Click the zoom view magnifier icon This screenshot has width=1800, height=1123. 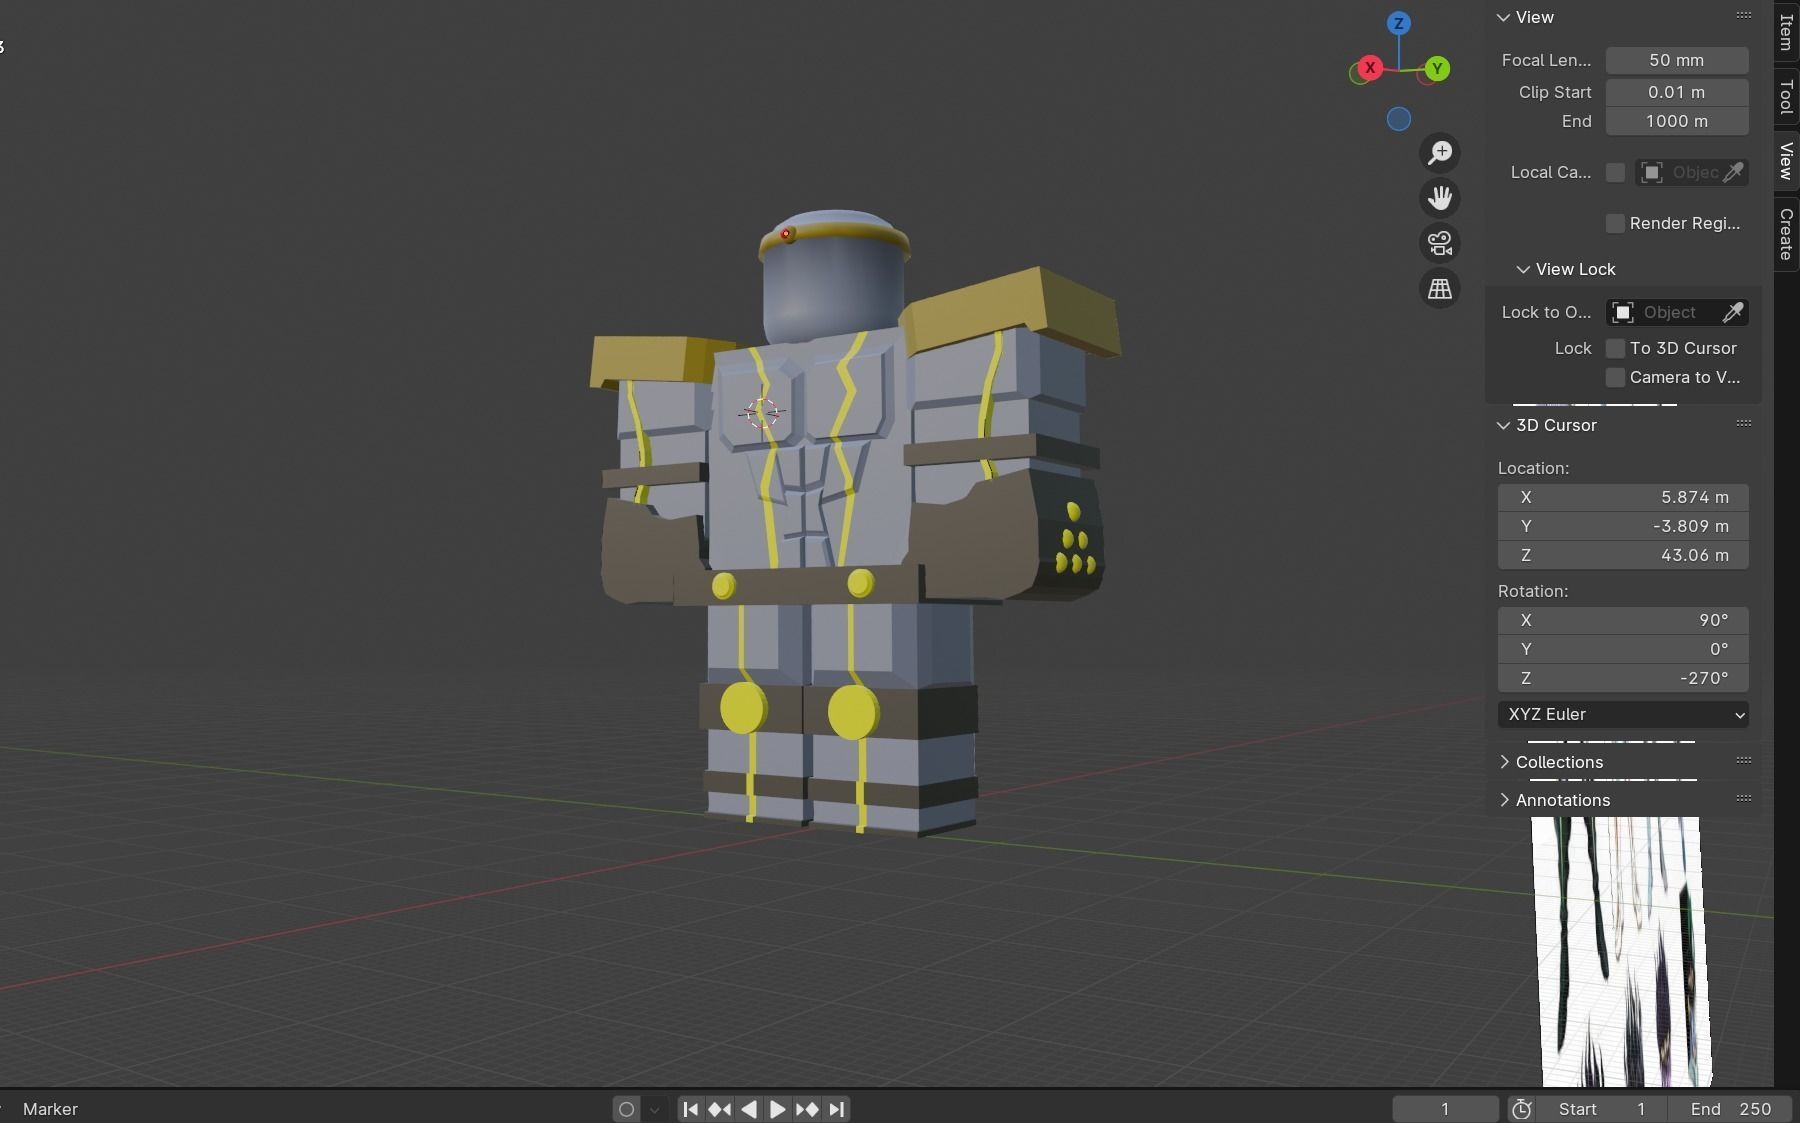(x=1440, y=153)
